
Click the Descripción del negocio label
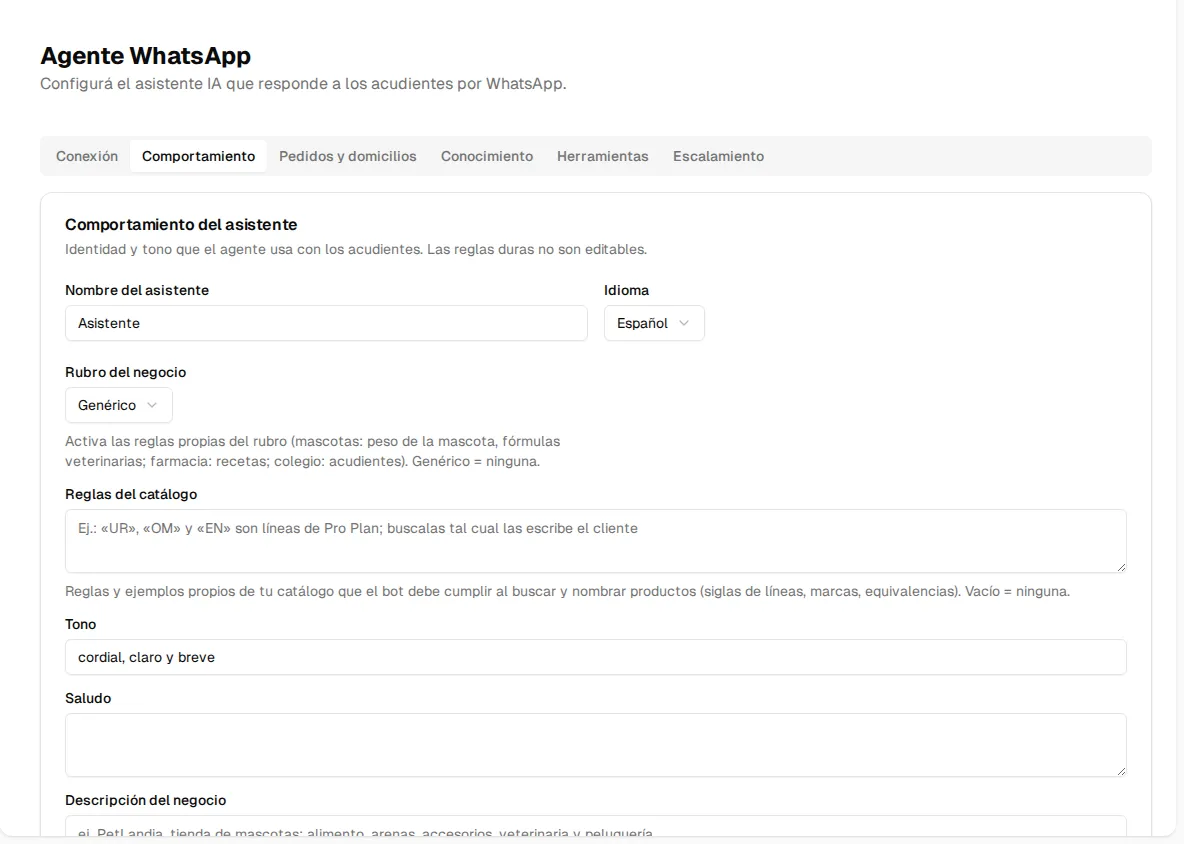click(146, 800)
